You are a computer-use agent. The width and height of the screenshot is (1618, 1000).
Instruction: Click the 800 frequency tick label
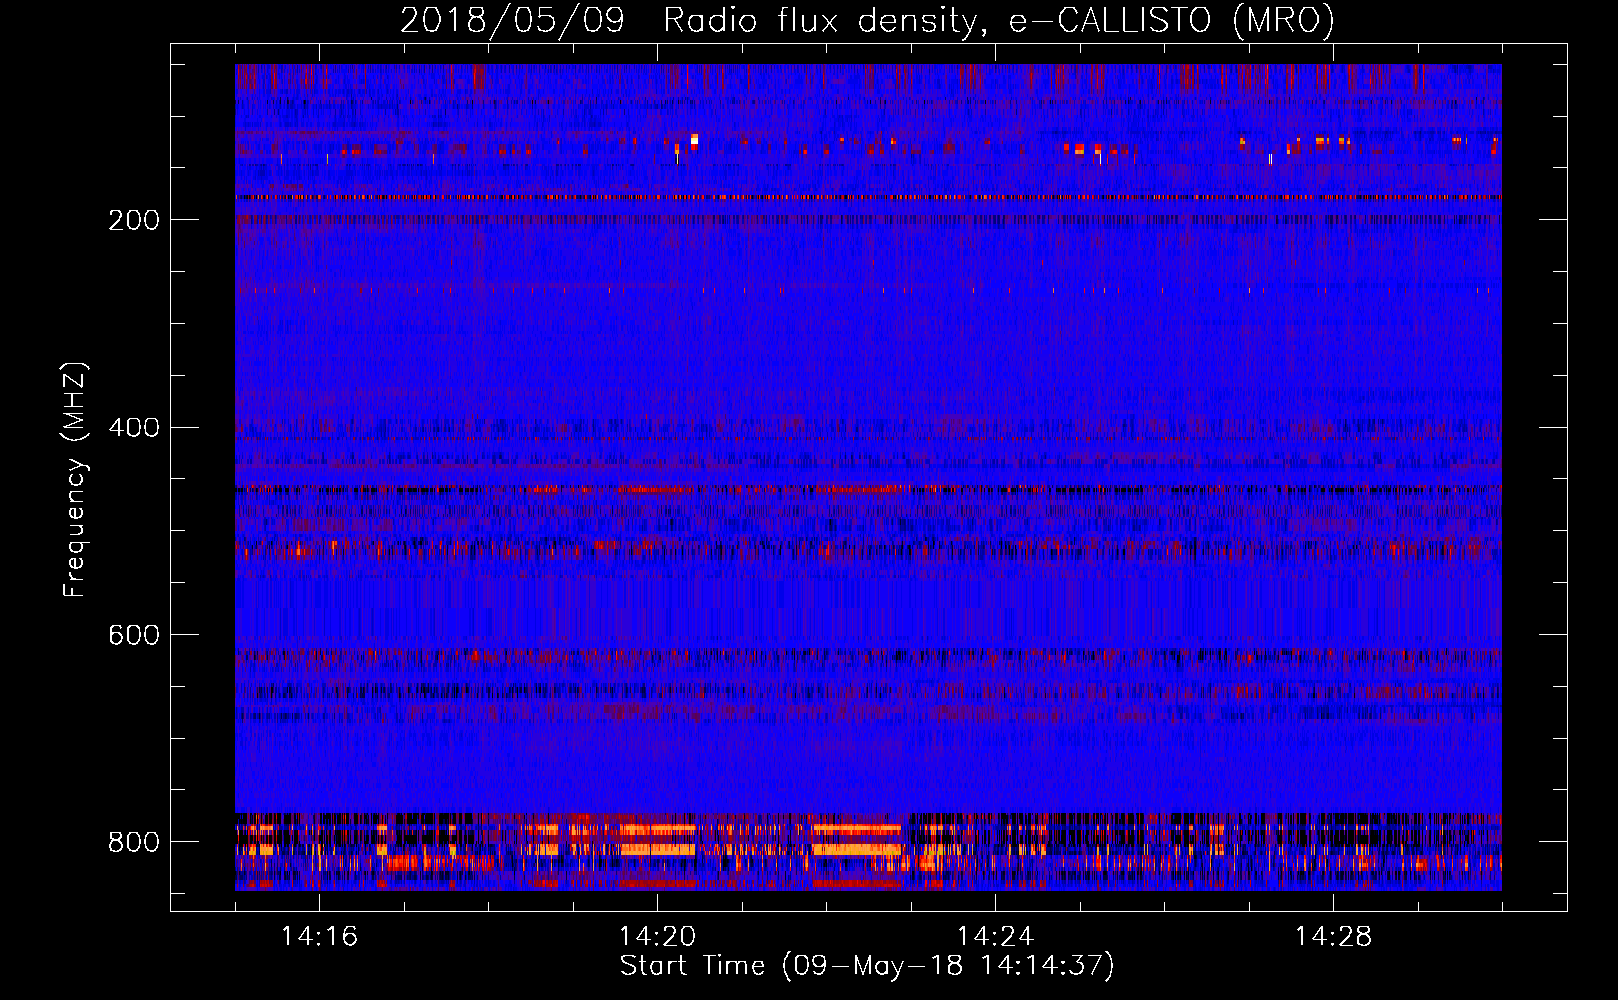(133, 842)
